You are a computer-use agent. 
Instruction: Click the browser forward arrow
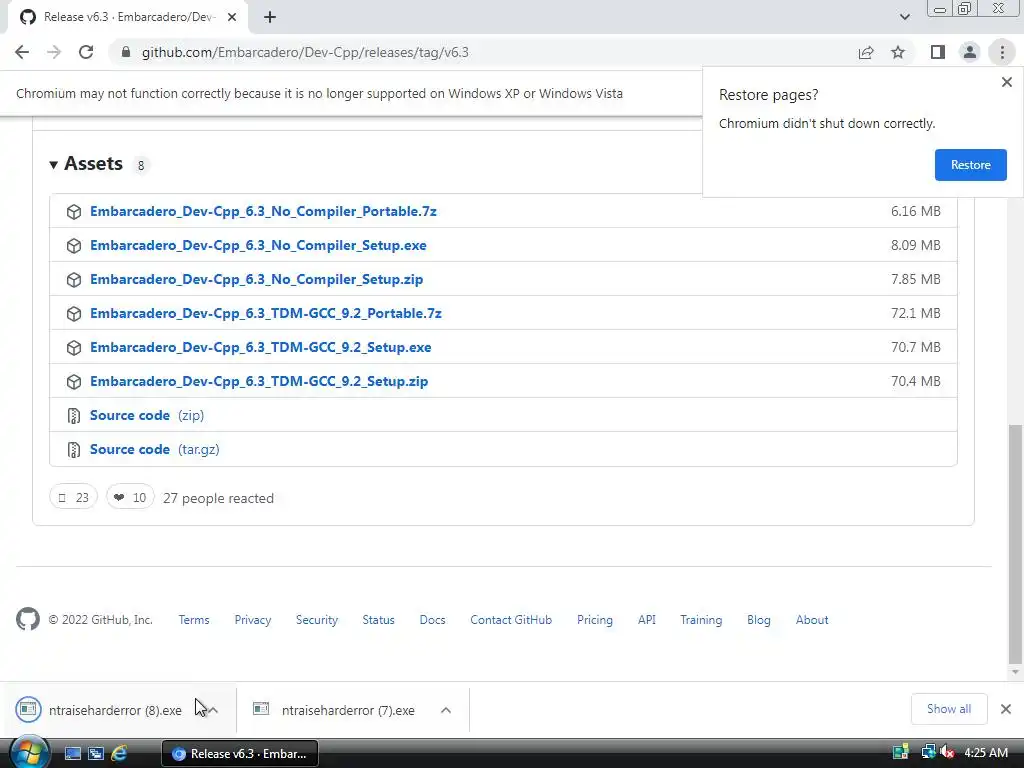point(54,52)
